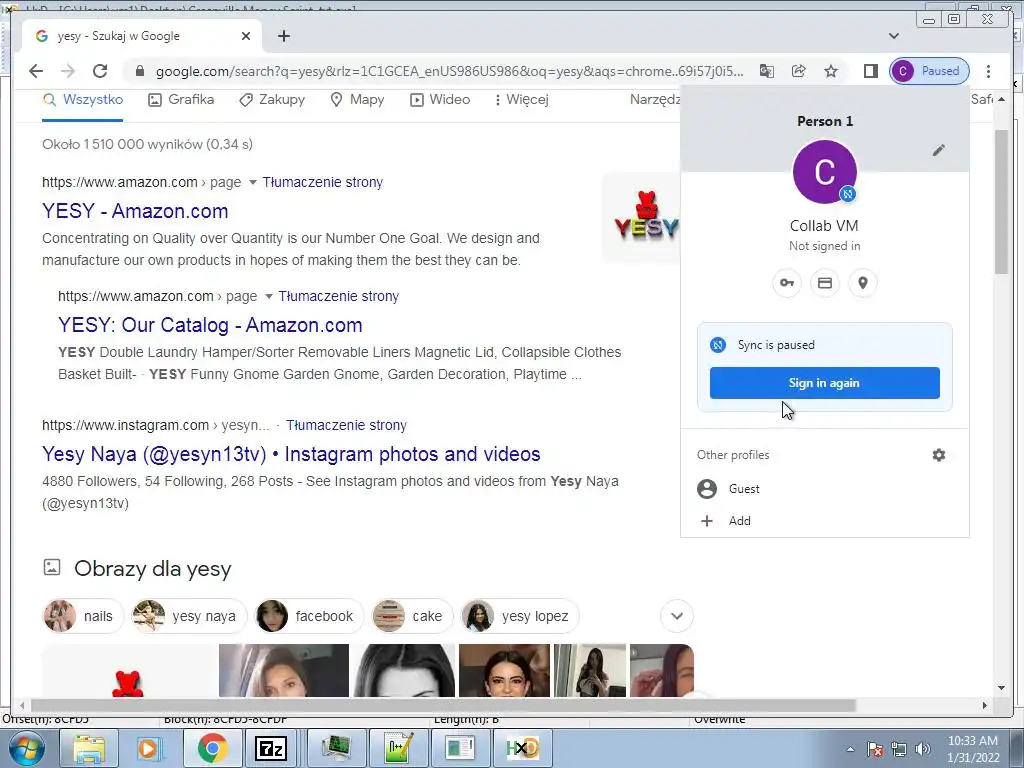Close the yesy Google search tab
The width and height of the screenshot is (1024, 768).
tap(246, 36)
